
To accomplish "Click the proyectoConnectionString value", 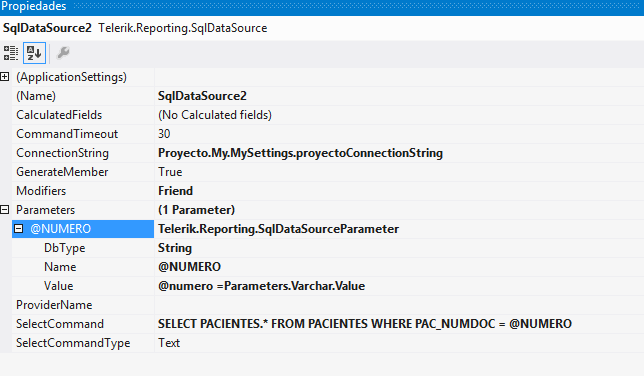I will 300,153.
